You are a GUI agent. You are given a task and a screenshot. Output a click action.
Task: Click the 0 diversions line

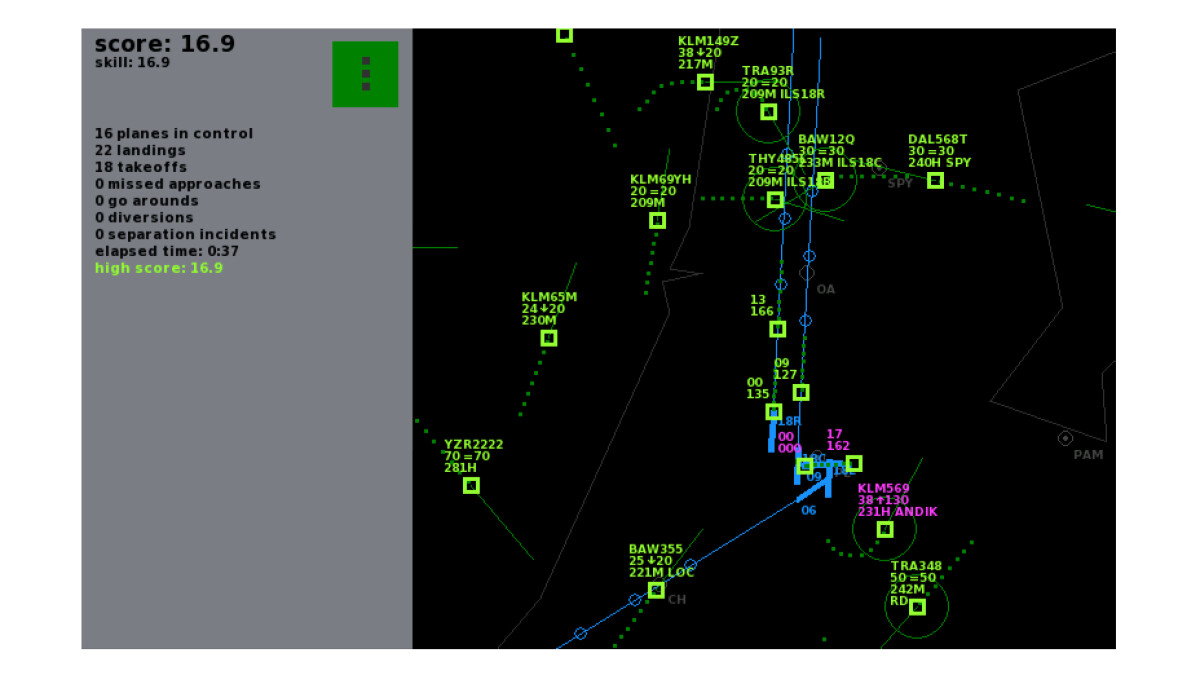(144, 218)
